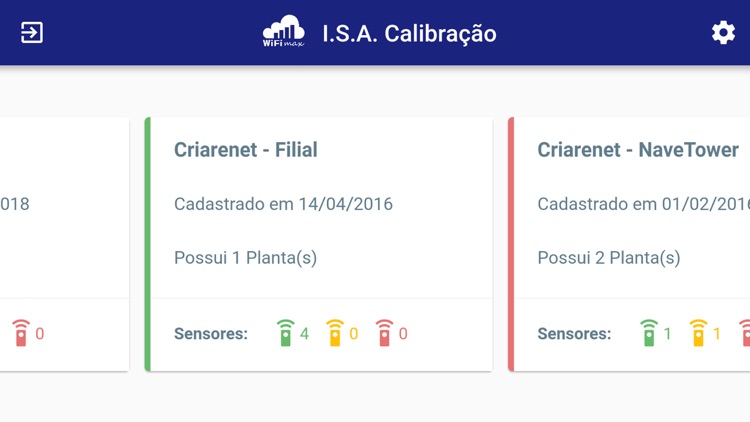Click green sensor icon on Criarenet - NaveTower

tap(649, 333)
